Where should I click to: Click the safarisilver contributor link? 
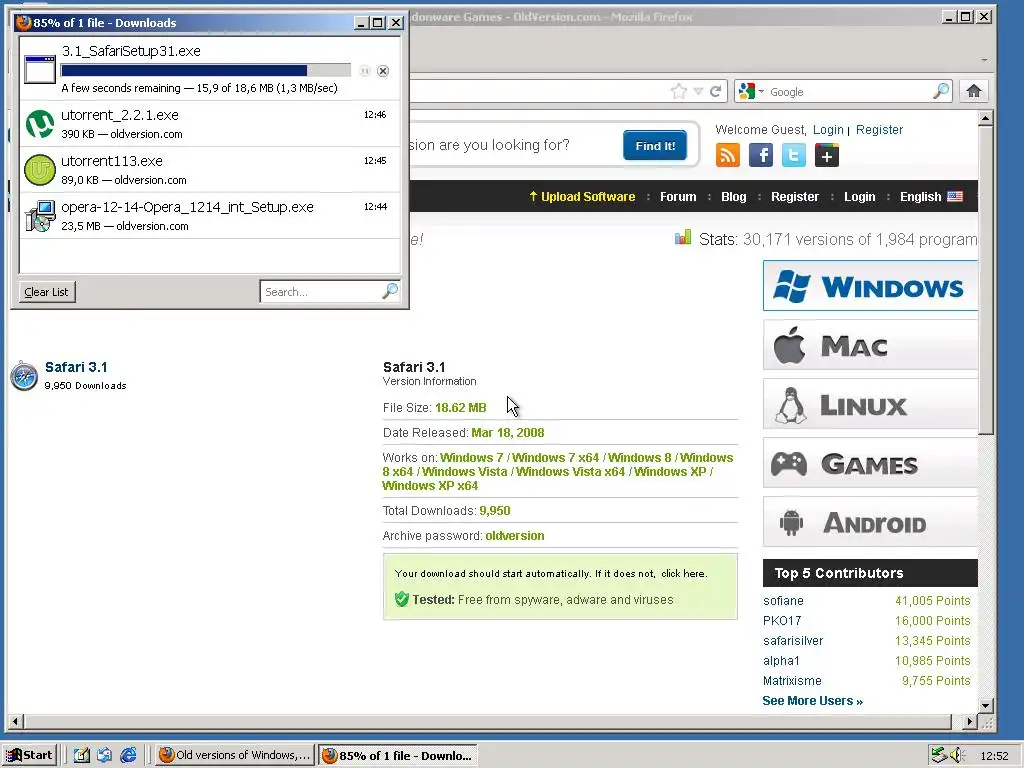point(793,641)
